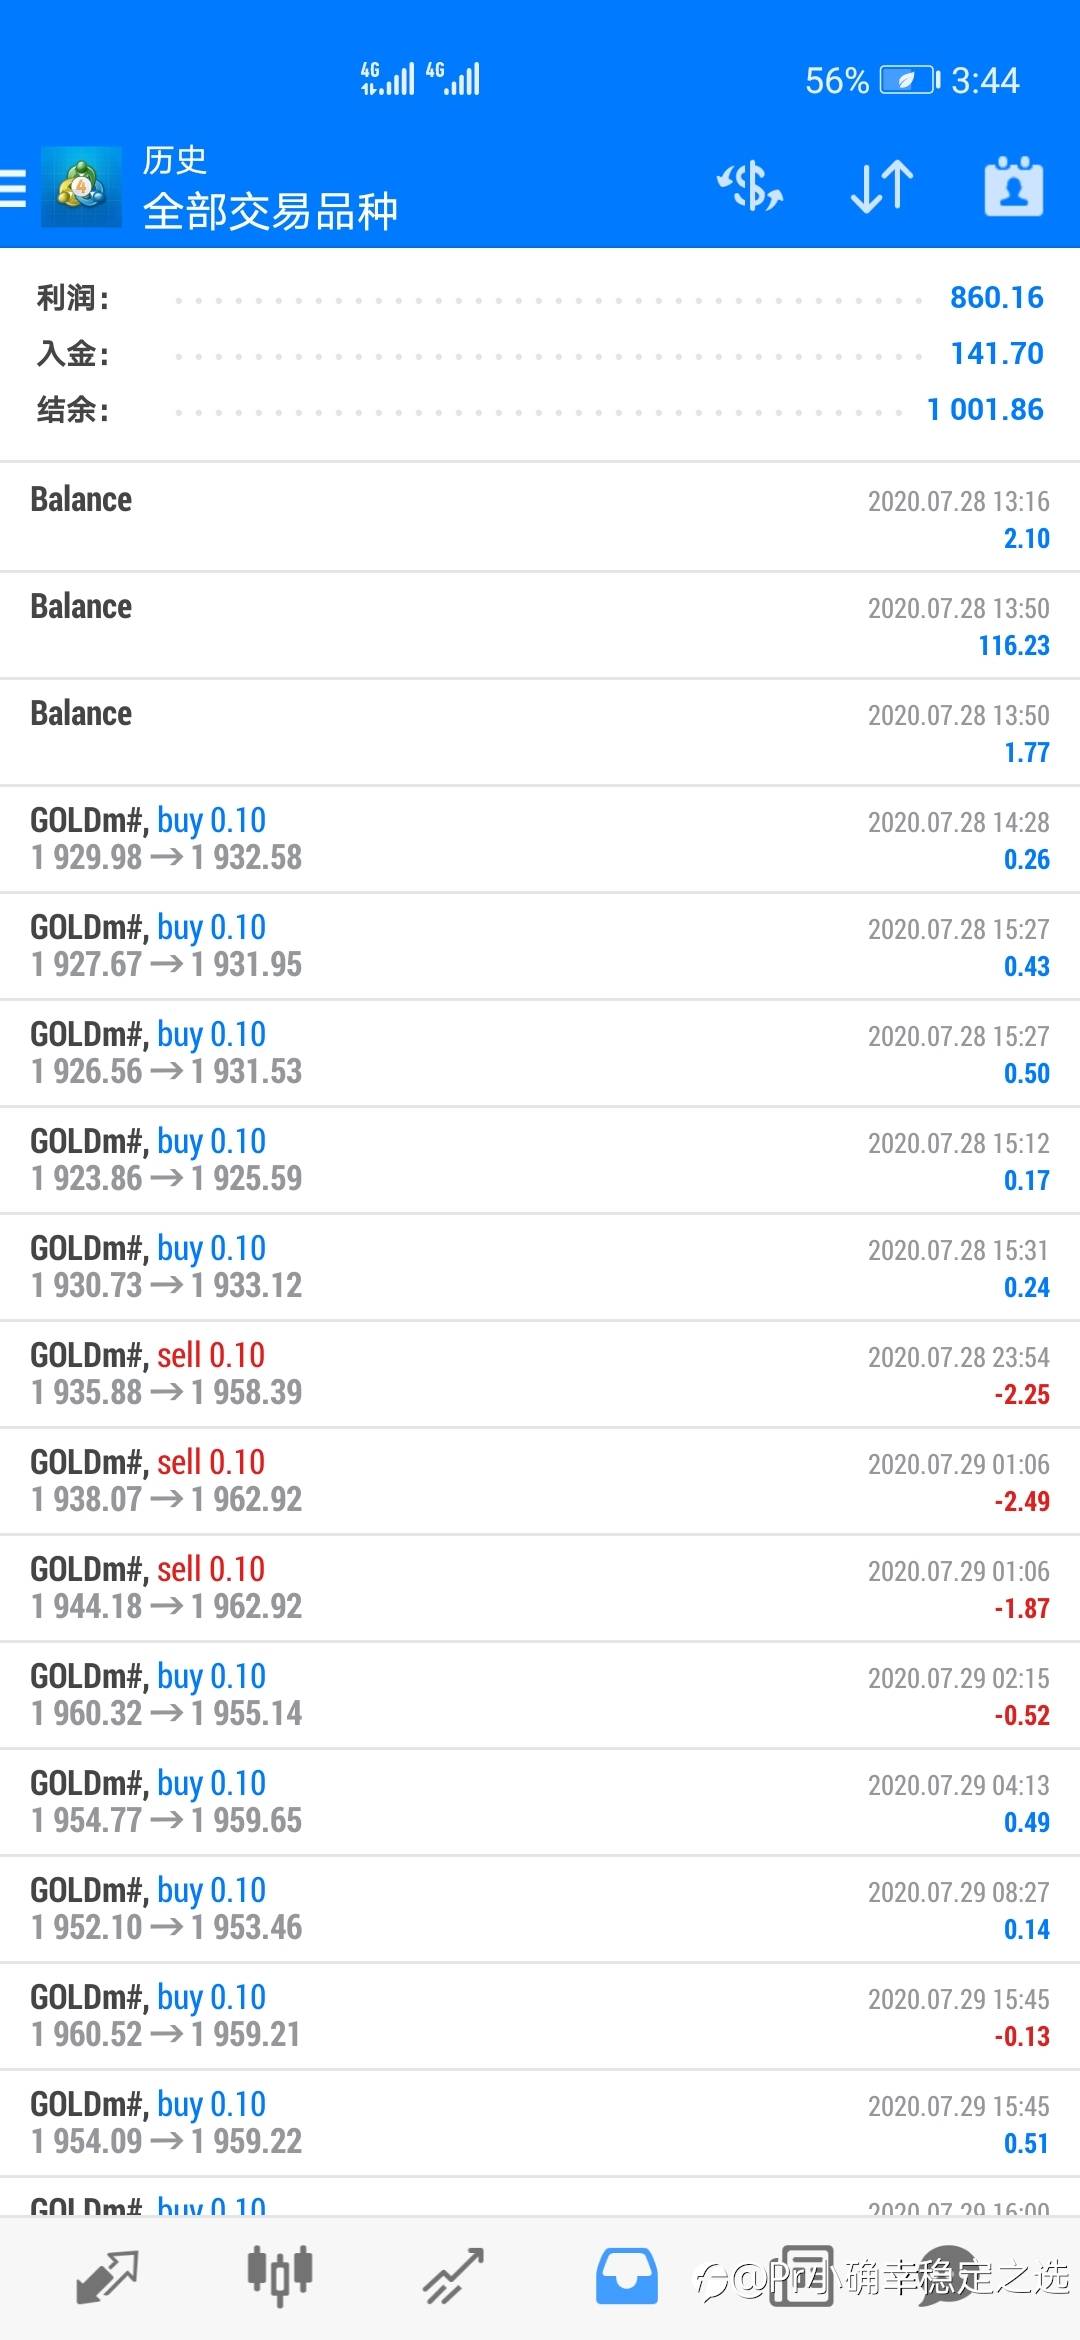The width and height of the screenshot is (1080, 2340).
Task: Tap the history inbox icon
Action: point(627,2276)
